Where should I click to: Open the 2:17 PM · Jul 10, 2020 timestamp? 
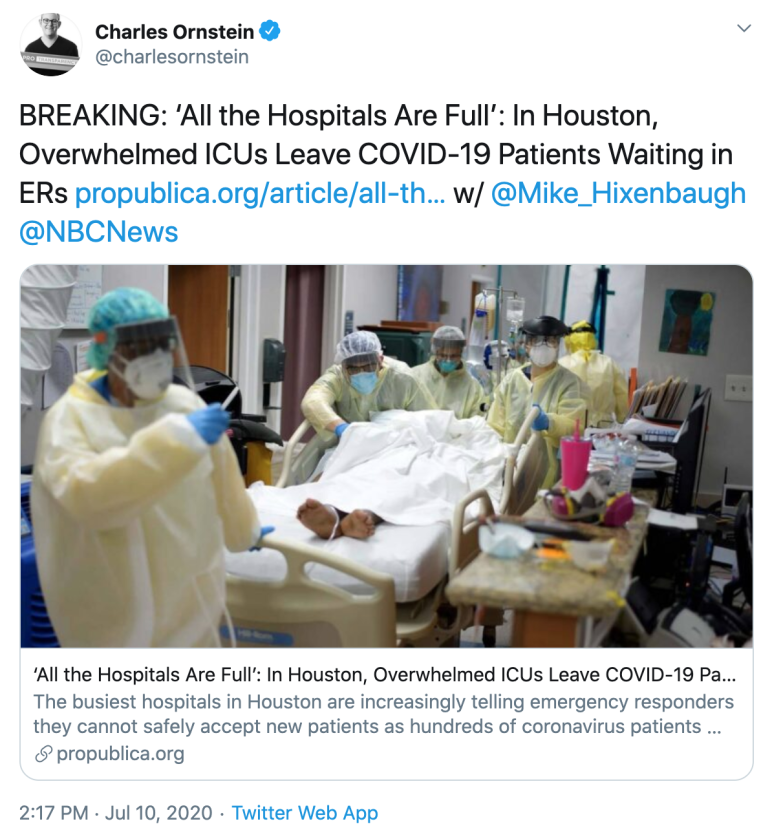116,813
